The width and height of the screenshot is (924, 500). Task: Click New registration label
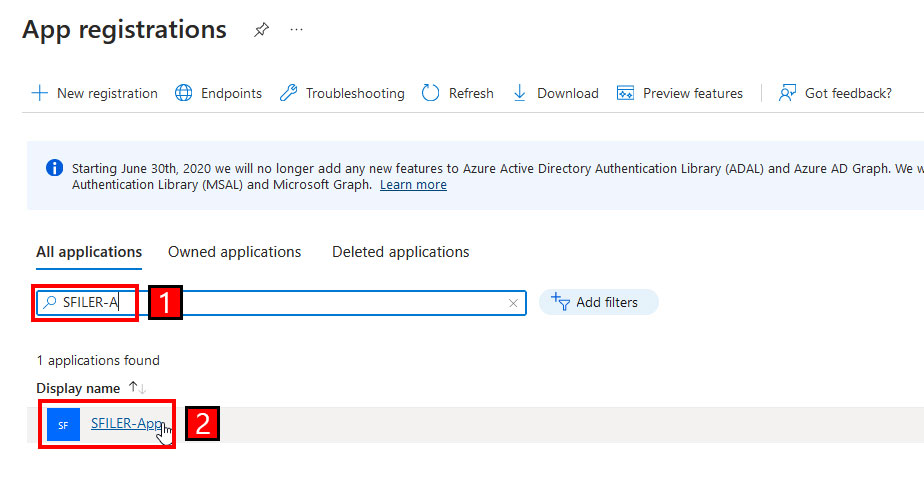pos(107,93)
